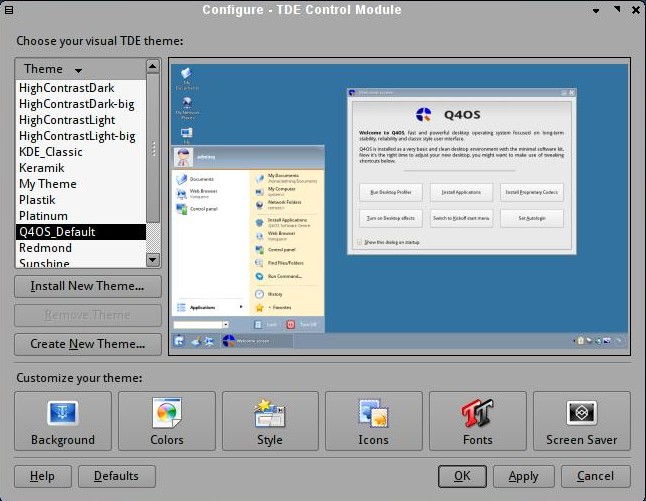Click Install New Theme button
This screenshot has width=646, height=501.
(x=88, y=286)
